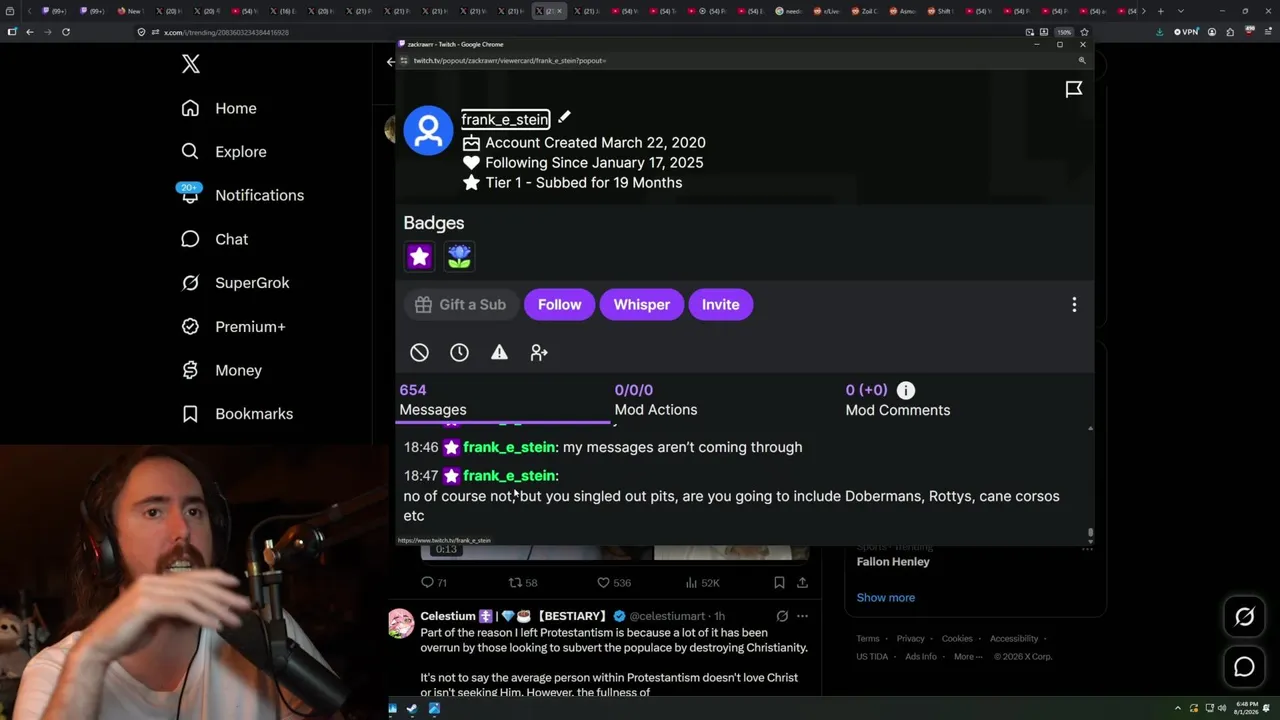
Task: Click the warn user triangle icon
Action: [499, 352]
